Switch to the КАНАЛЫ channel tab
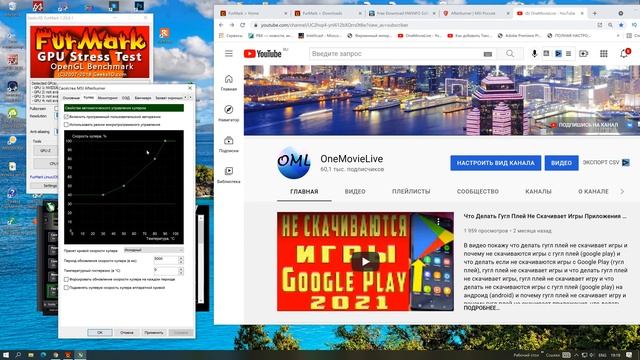 (x=538, y=191)
